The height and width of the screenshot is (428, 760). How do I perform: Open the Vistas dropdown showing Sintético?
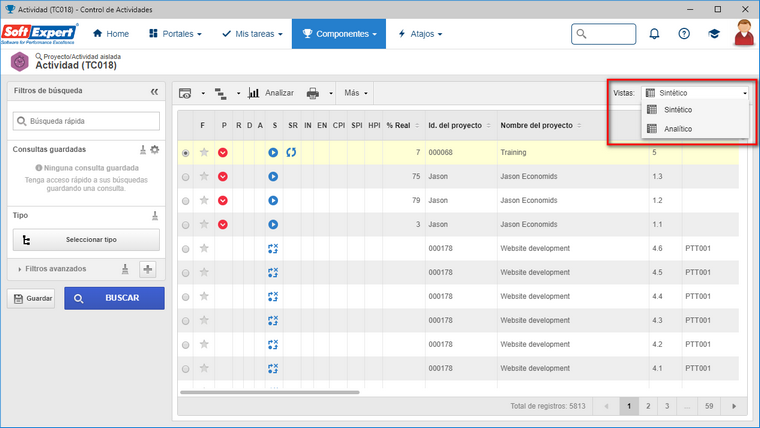(695, 93)
